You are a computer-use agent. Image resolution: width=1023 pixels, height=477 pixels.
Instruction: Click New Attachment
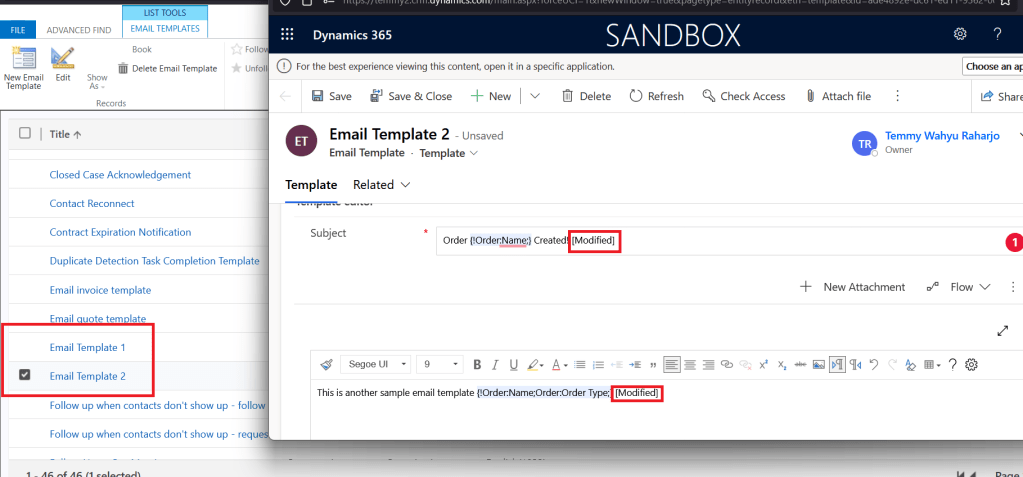pyautogui.click(x=852, y=287)
